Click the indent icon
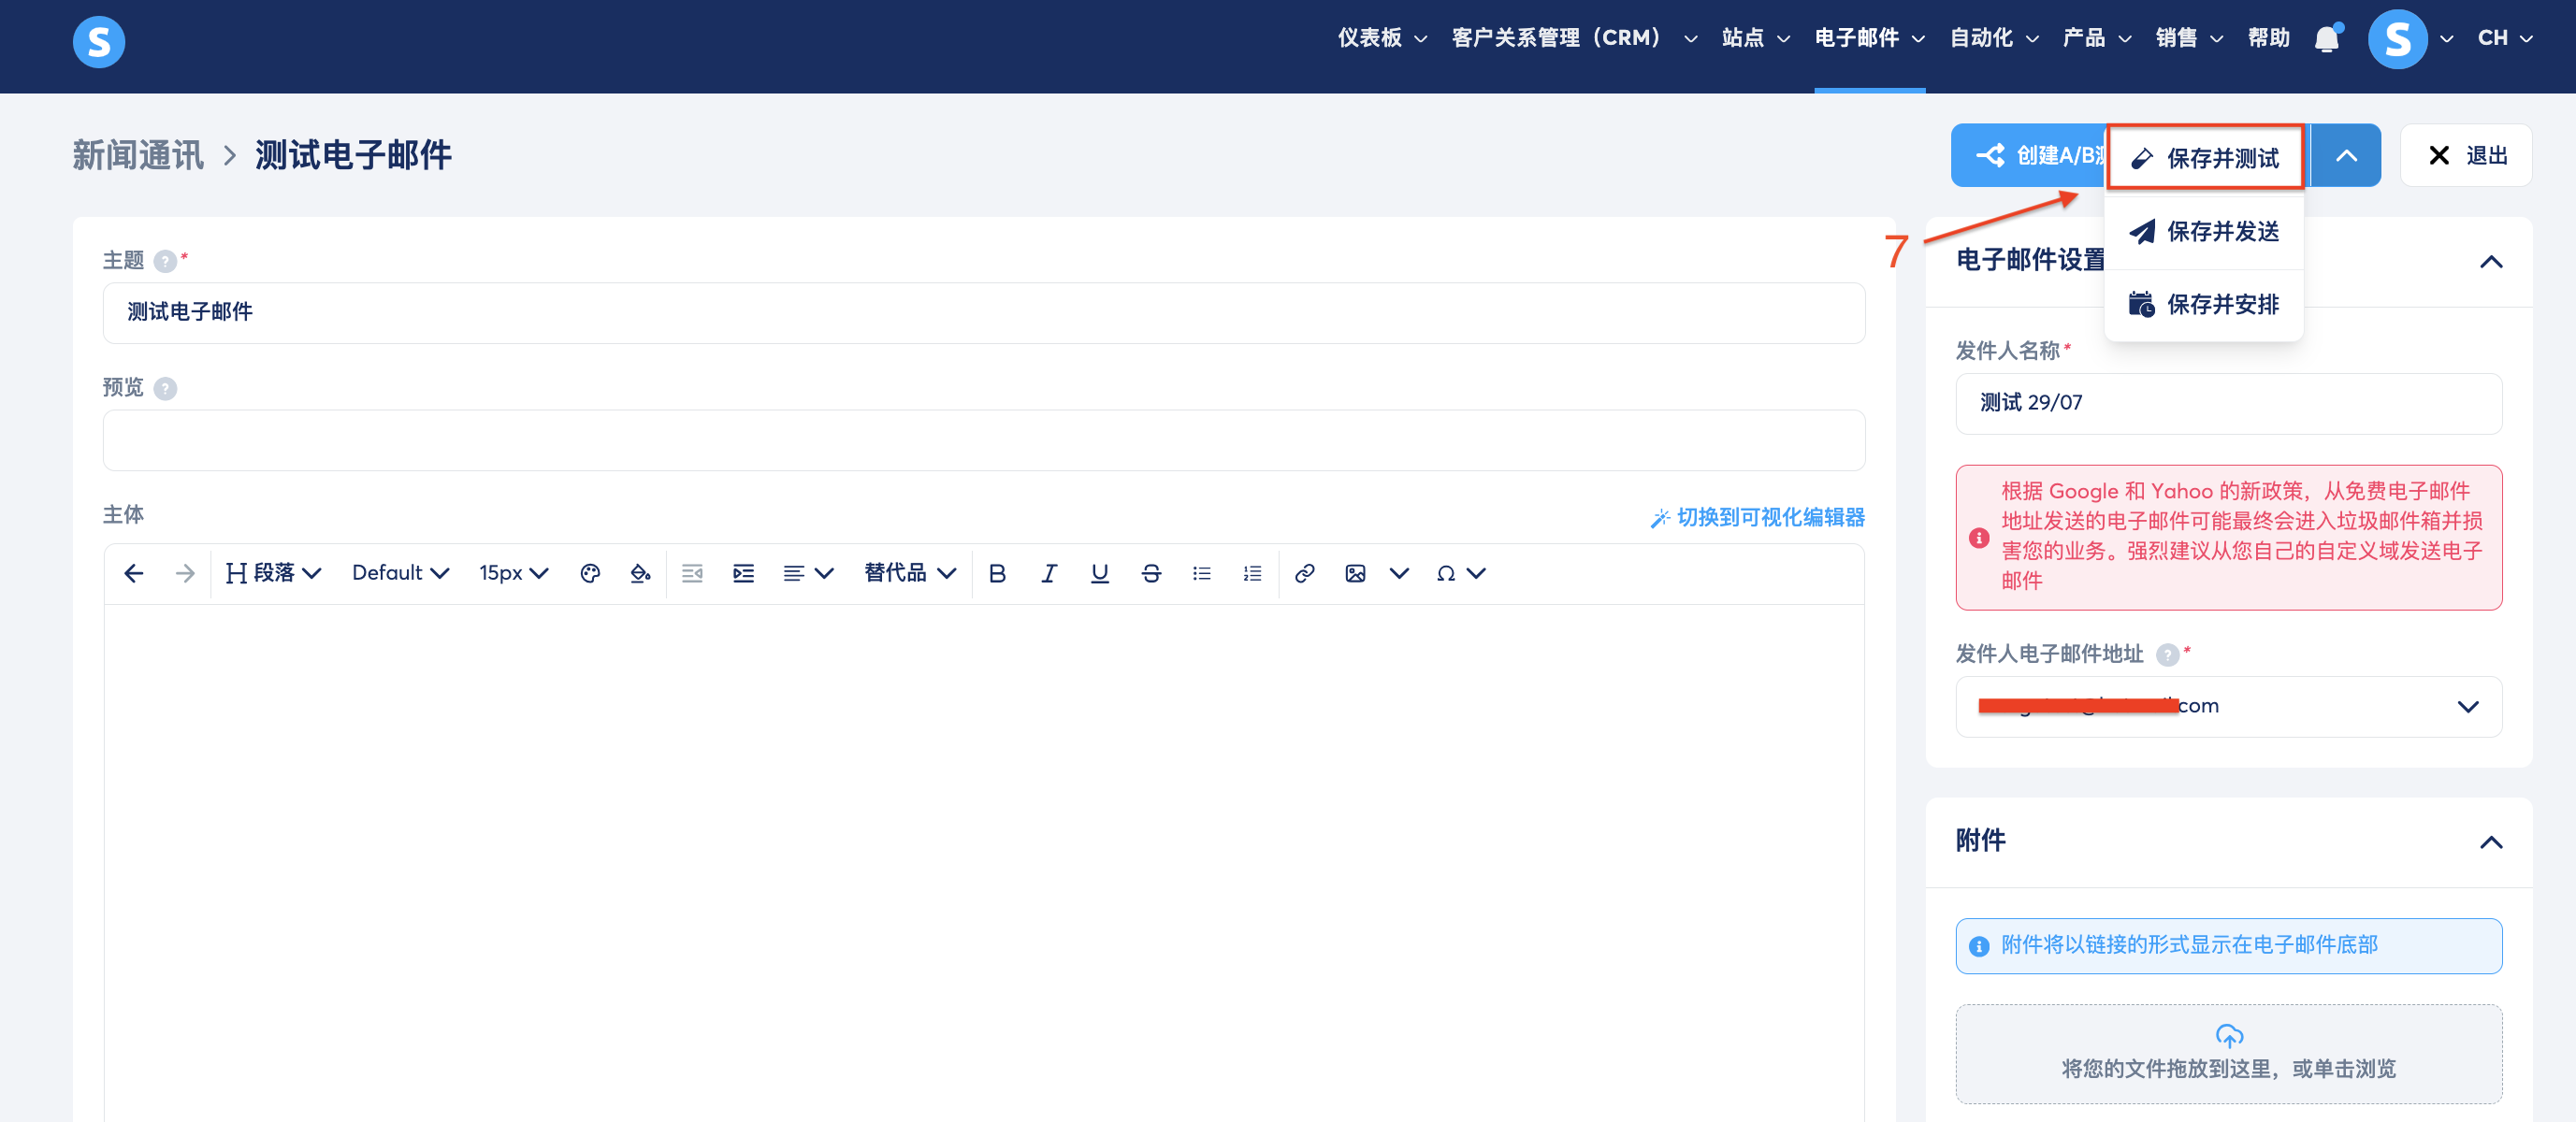Image resolution: width=2576 pixels, height=1122 pixels. click(x=743, y=573)
